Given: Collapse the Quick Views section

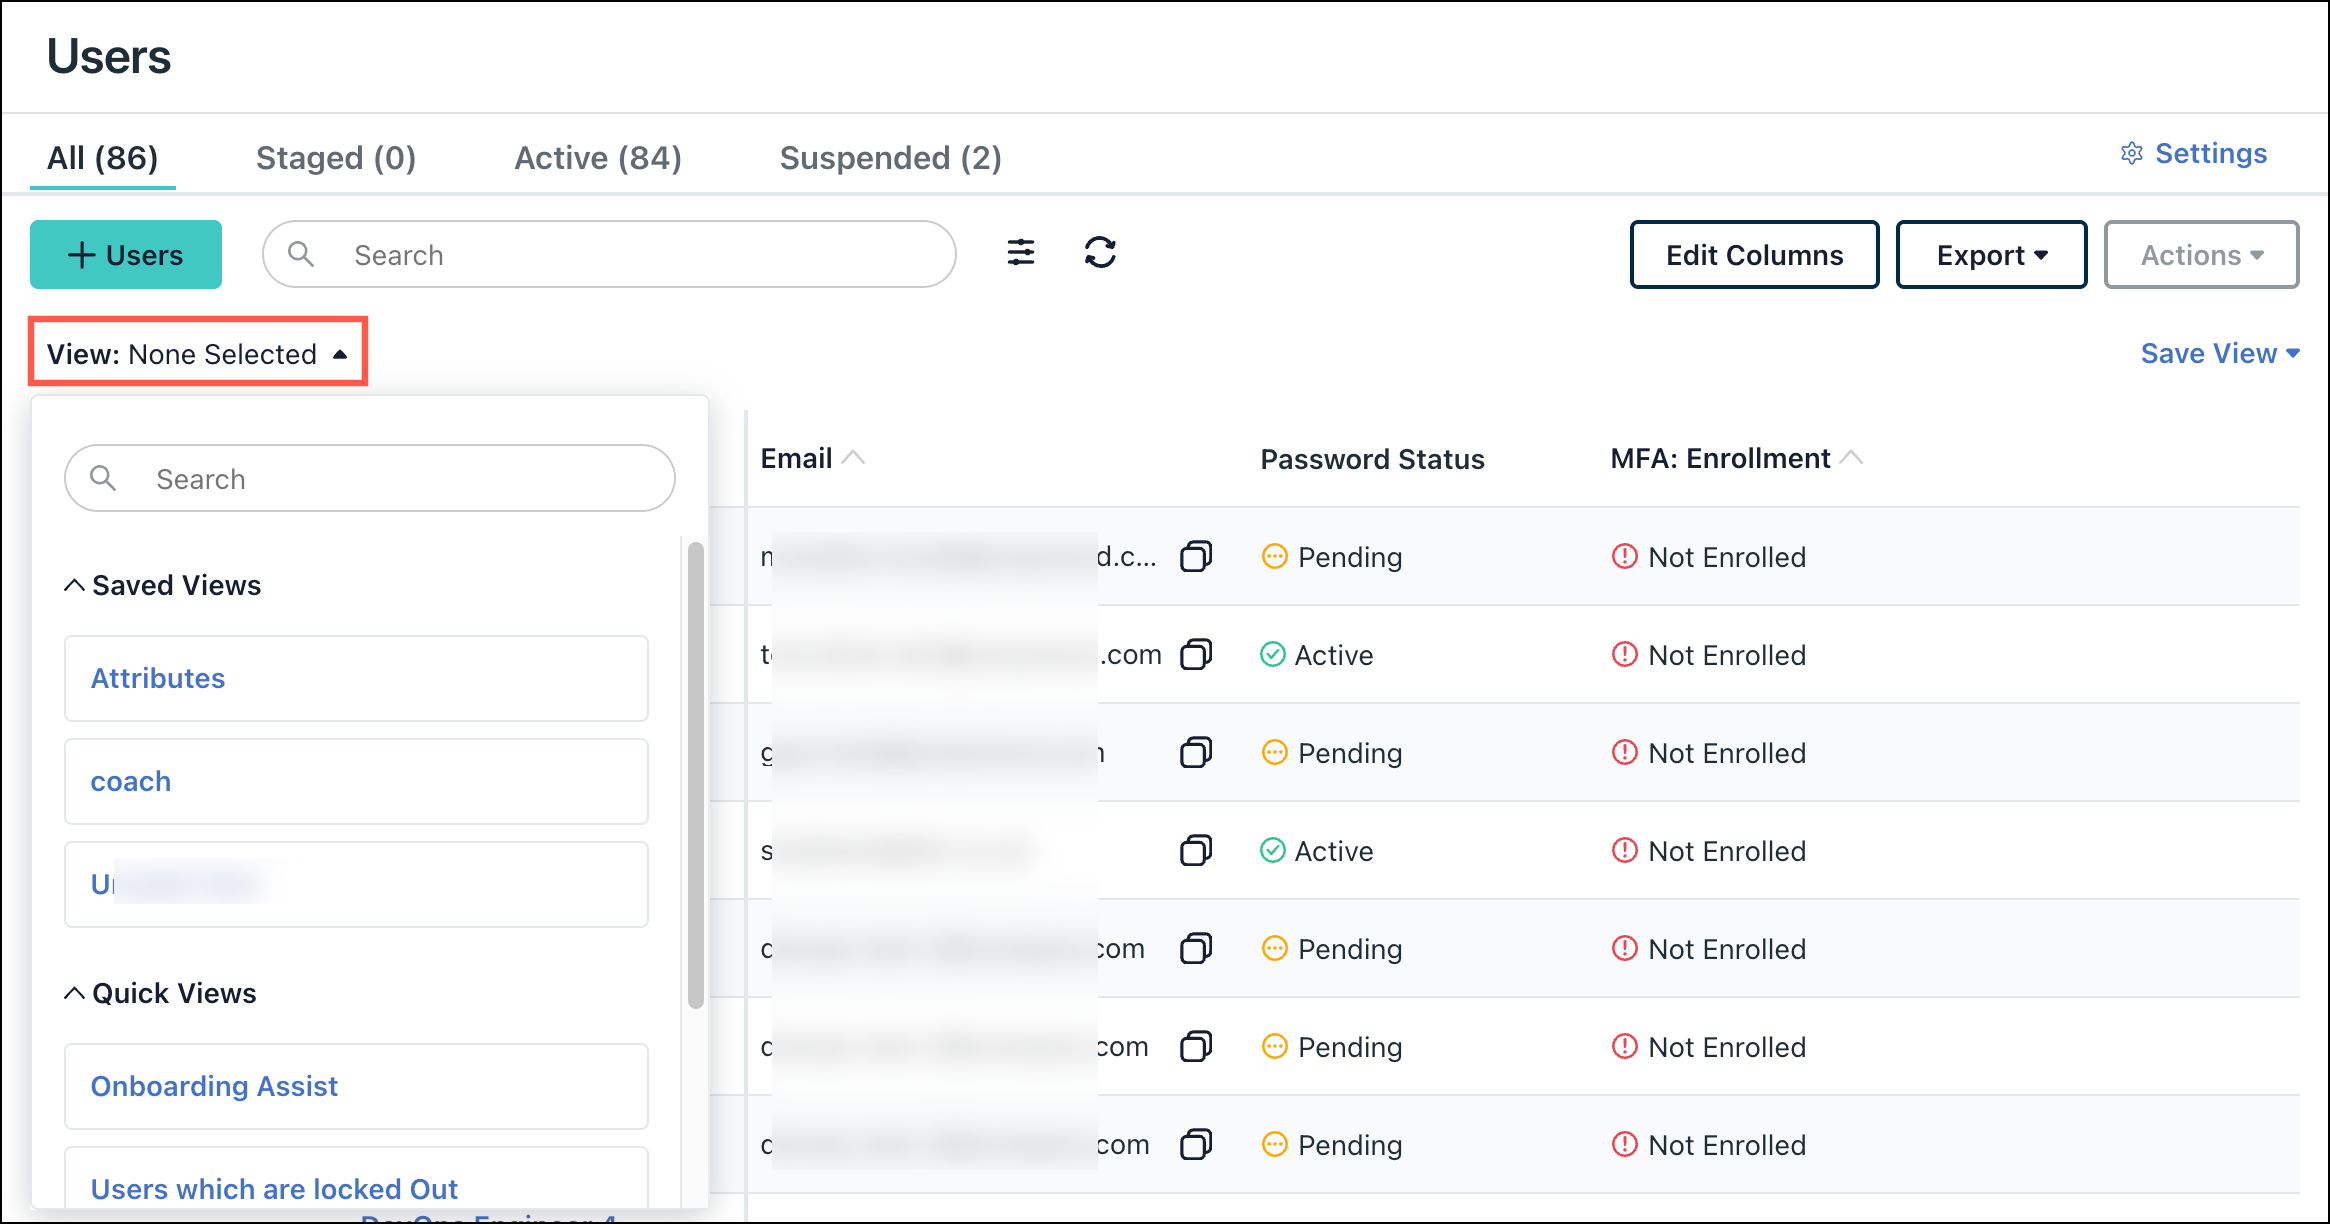Looking at the screenshot, I should (74, 994).
